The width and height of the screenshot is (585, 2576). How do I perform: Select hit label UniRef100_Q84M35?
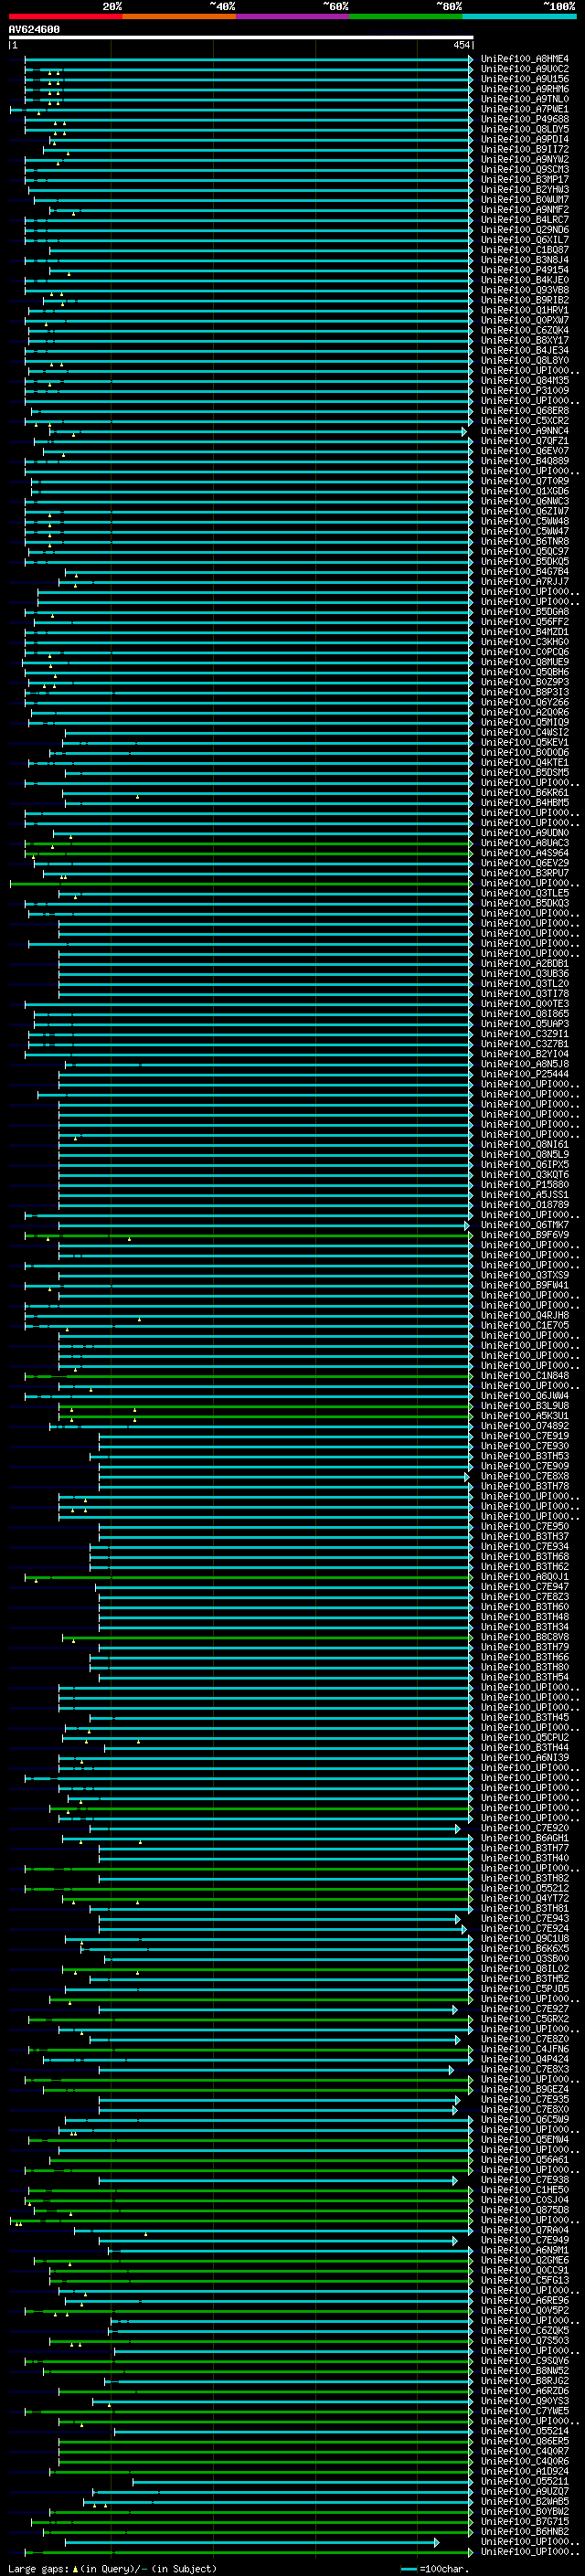(x=525, y=380)
